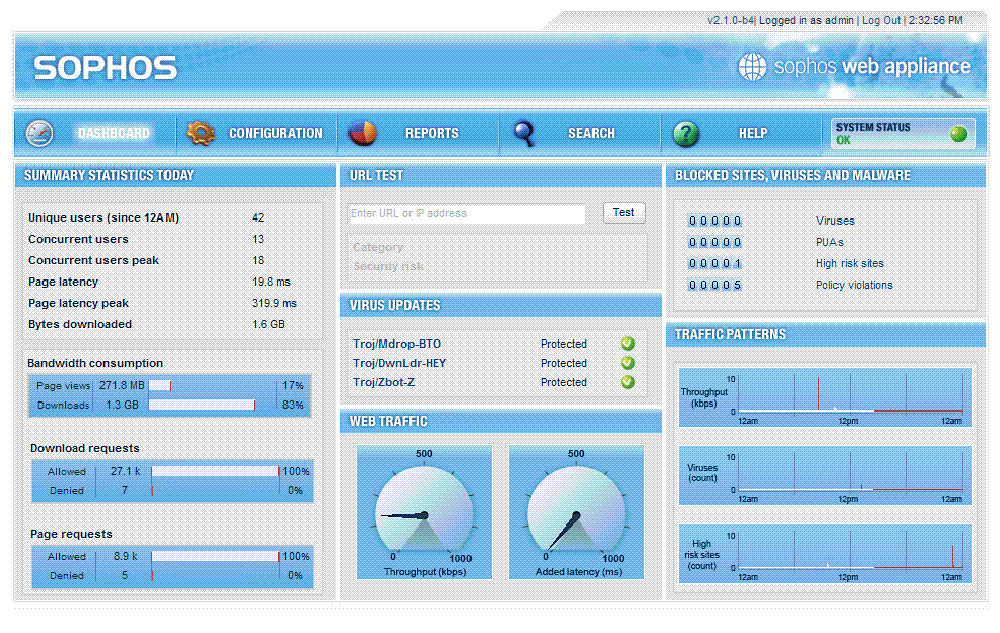Click the Downloads 1.3 GB value
Image resolution: width=1000 pixels, height=633 pixels.
tap(122, 405)
